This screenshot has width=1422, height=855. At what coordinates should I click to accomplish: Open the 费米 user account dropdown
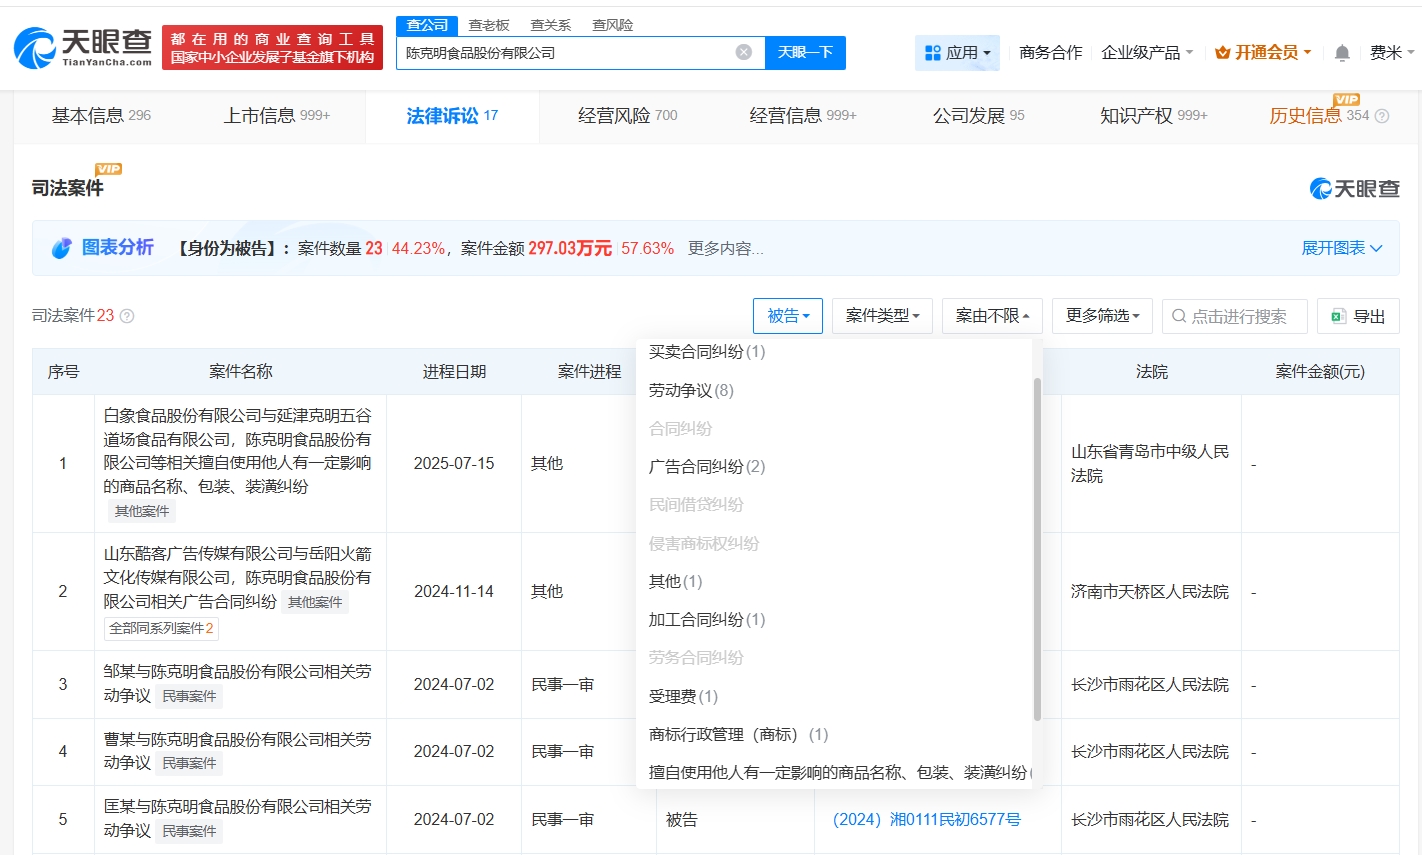coord(1392,53)
